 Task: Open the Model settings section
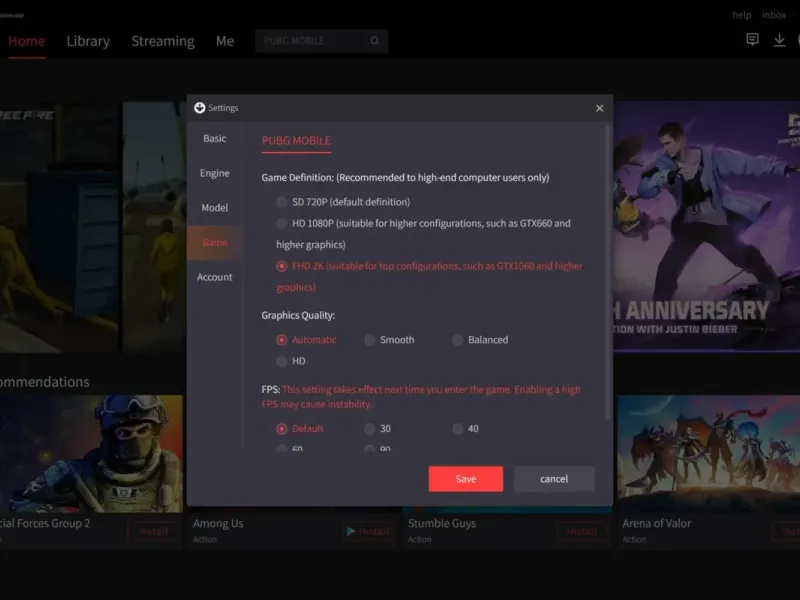point(215,208)
